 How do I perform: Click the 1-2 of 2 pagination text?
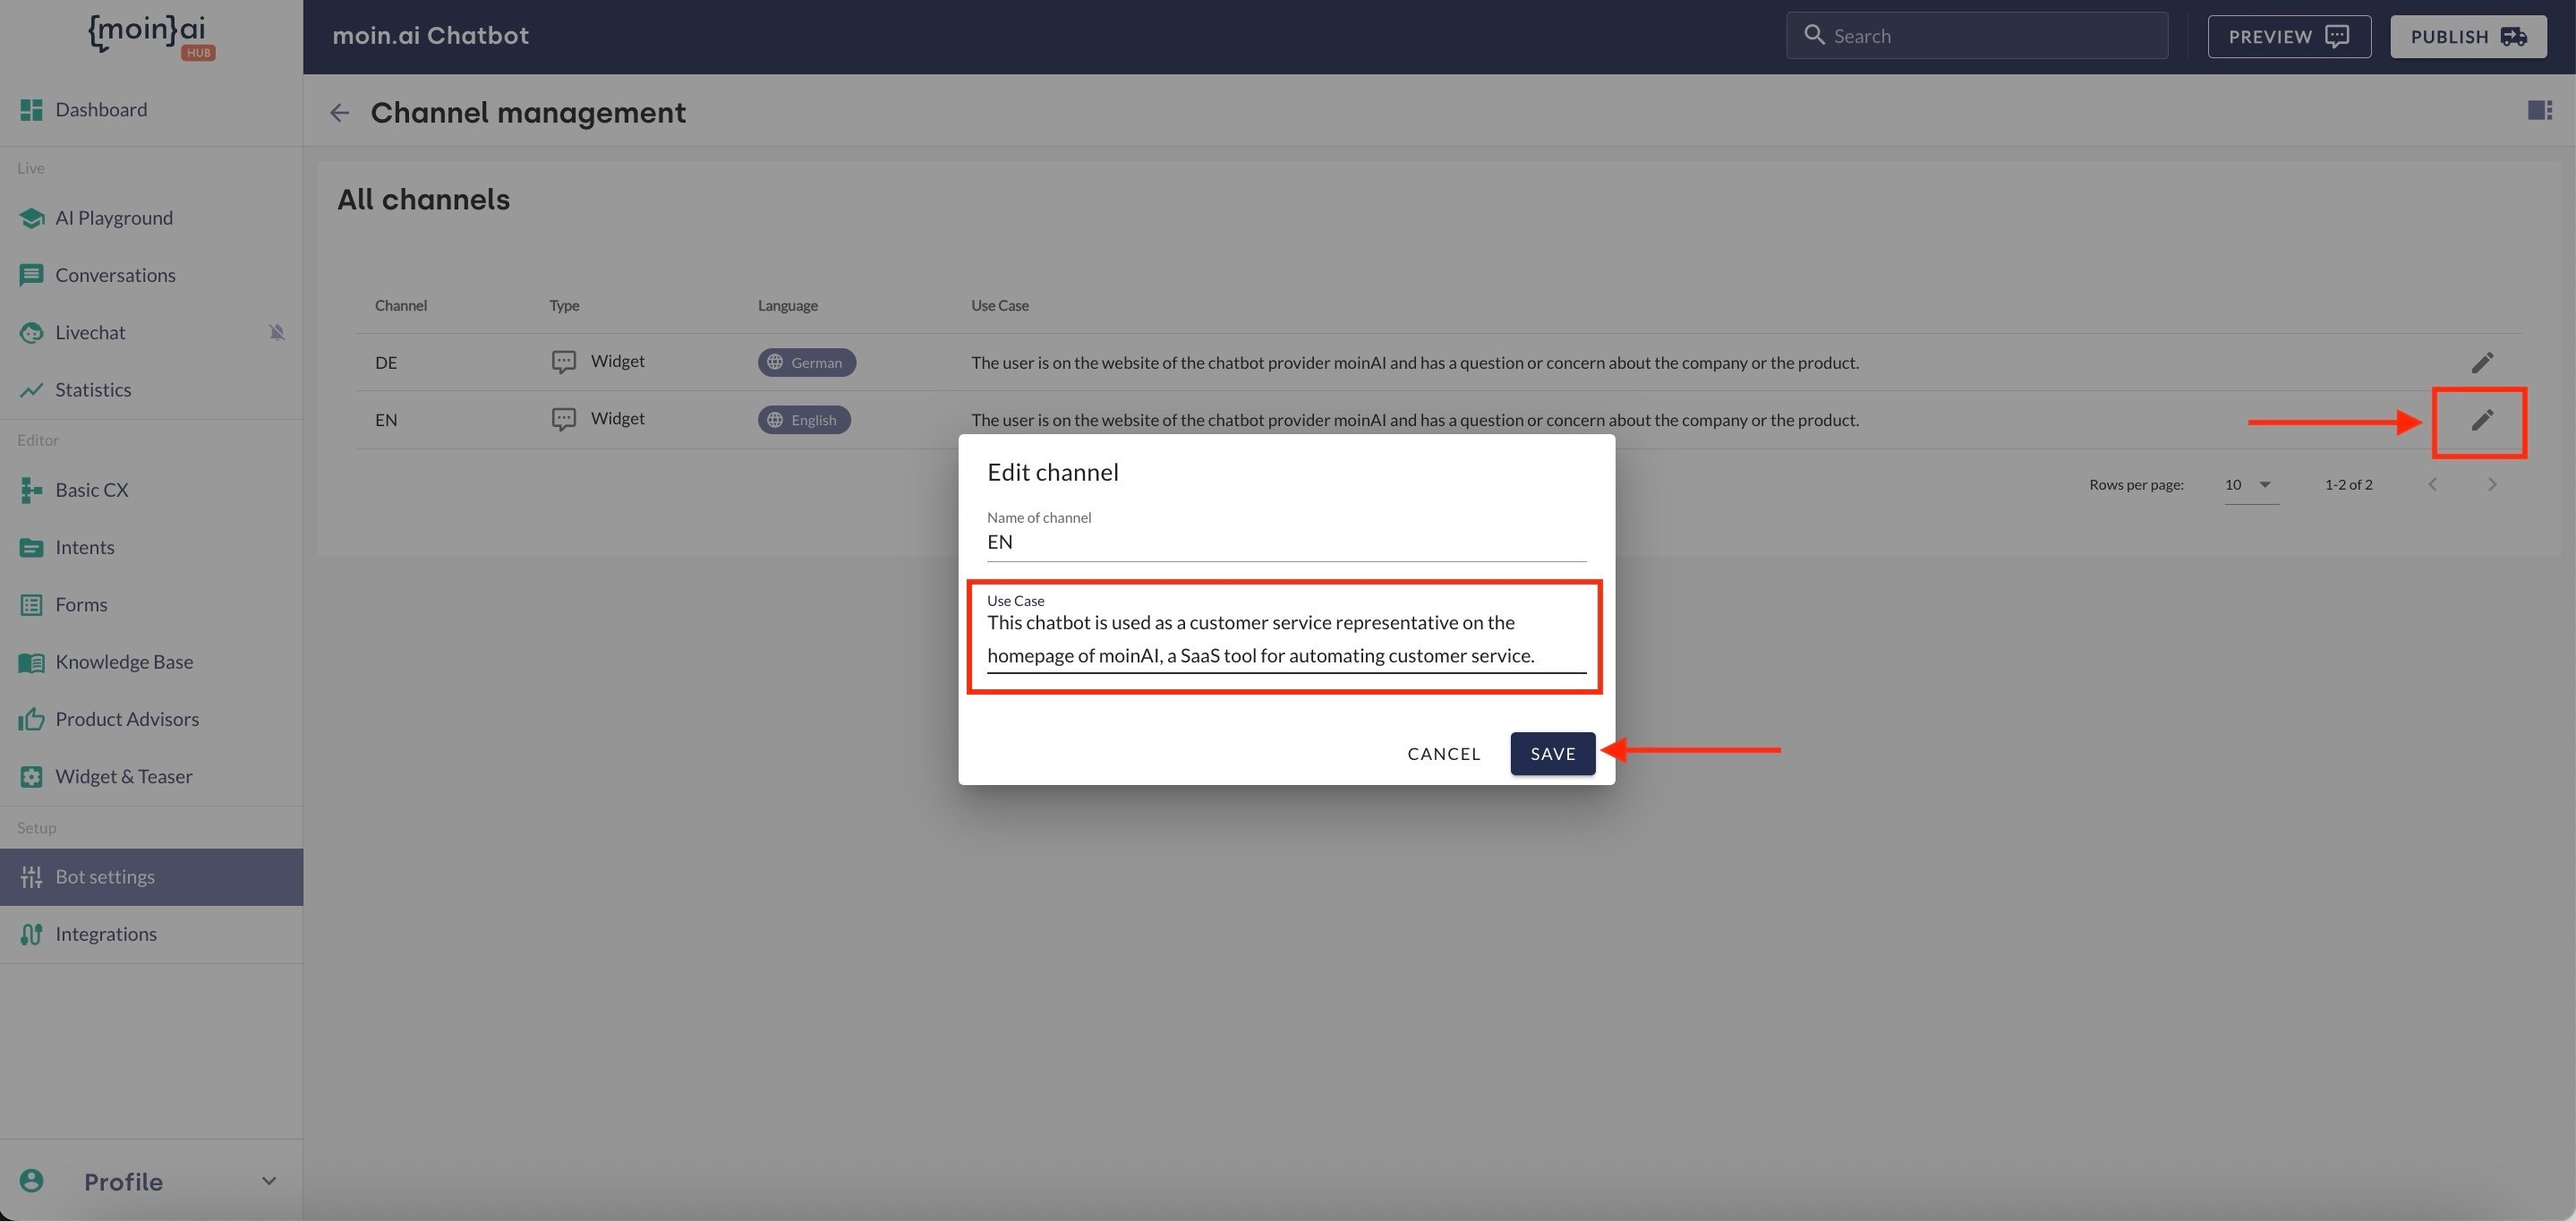coord(2348,485)
